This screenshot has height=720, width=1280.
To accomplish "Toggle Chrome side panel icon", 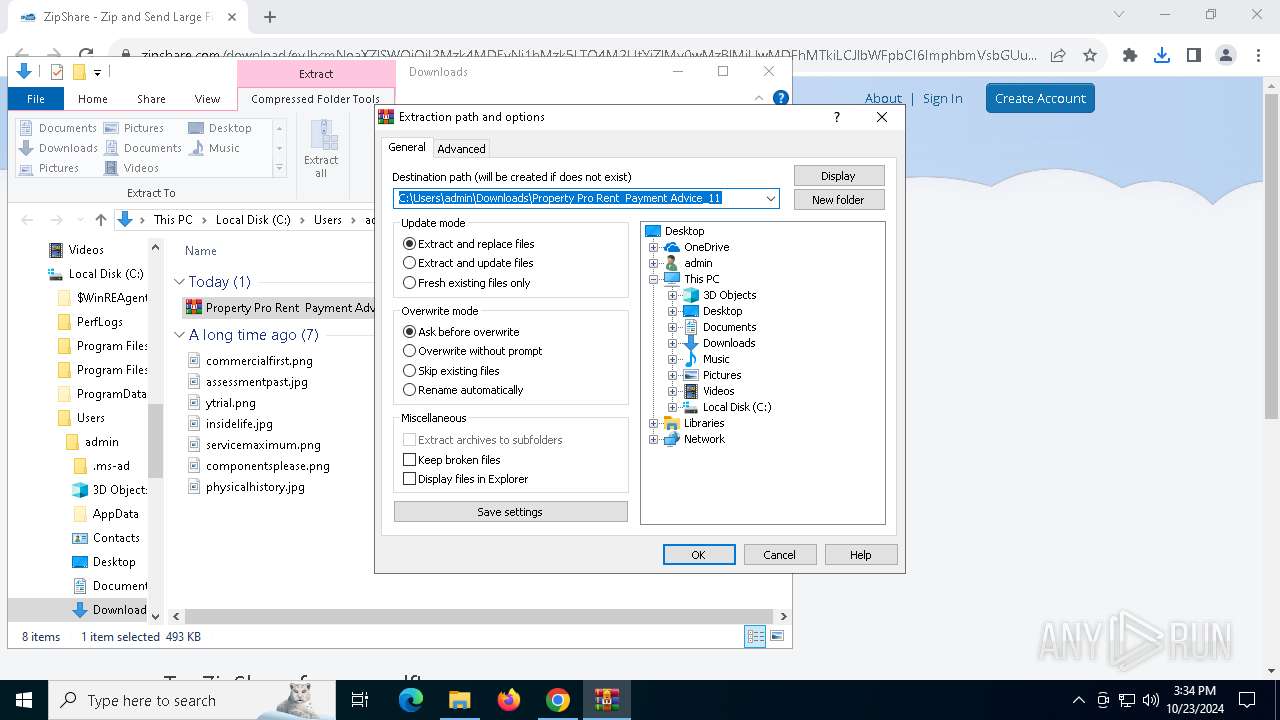I will click(1194, 56).
